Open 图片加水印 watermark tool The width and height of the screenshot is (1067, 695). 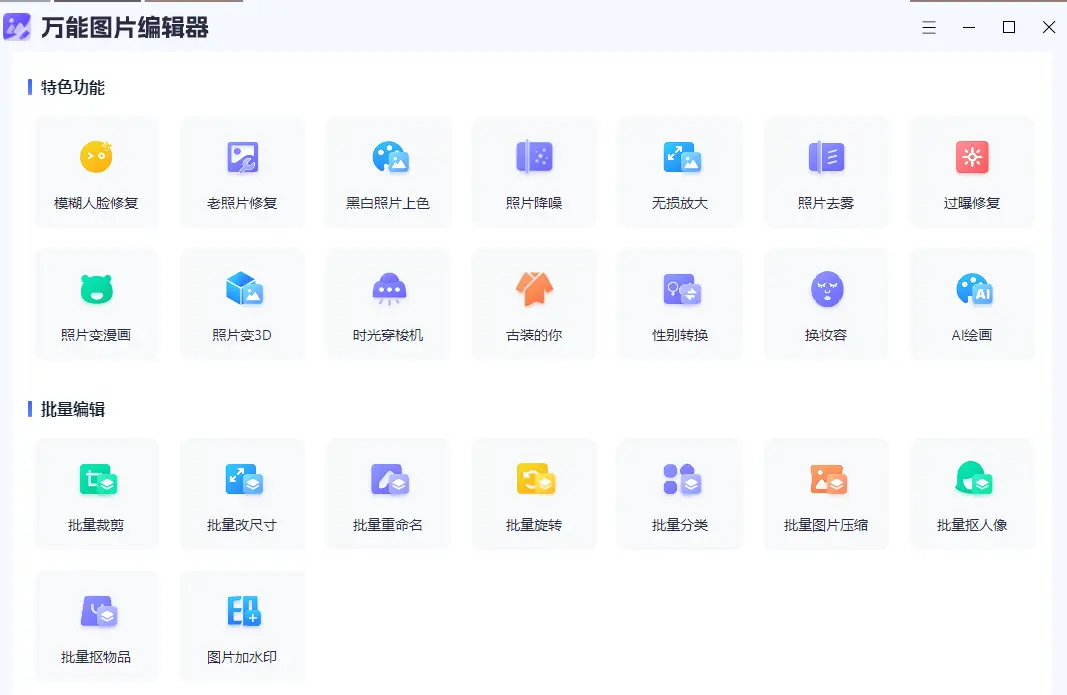[242, 626]
